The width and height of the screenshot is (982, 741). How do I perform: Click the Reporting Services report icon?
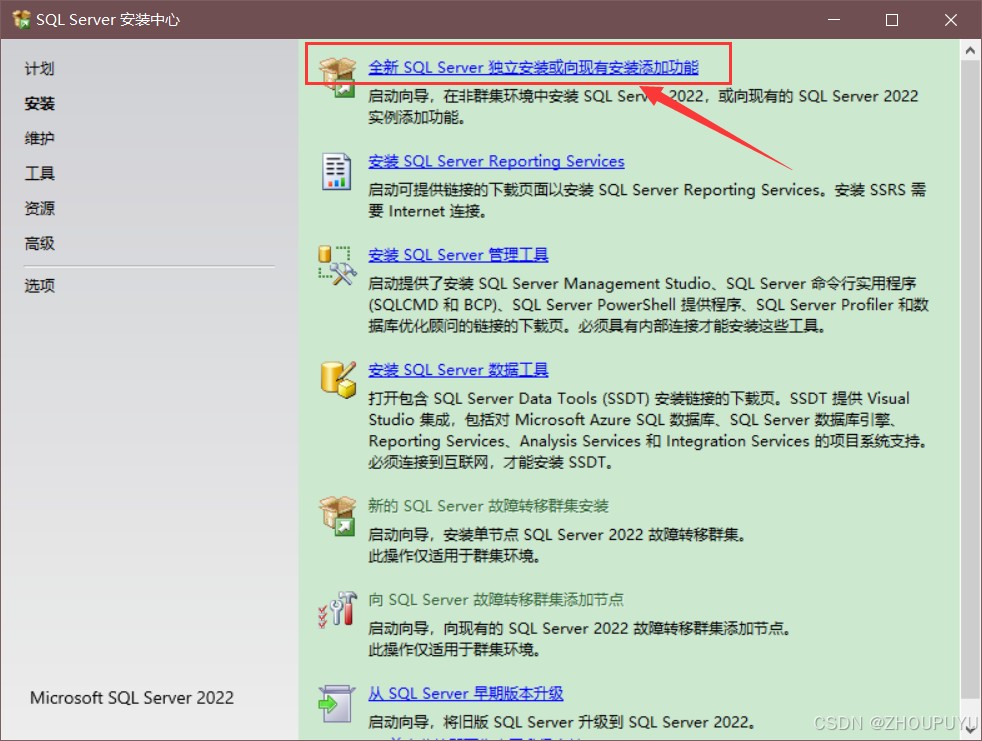click(336, 171)
